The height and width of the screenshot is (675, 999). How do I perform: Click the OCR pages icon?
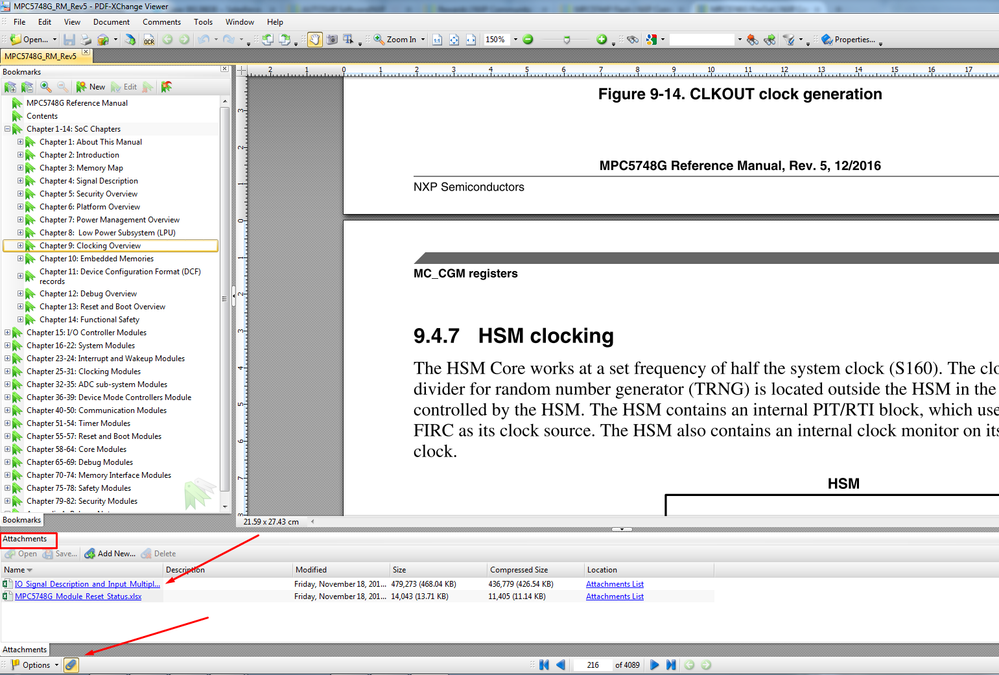[148, 40]
